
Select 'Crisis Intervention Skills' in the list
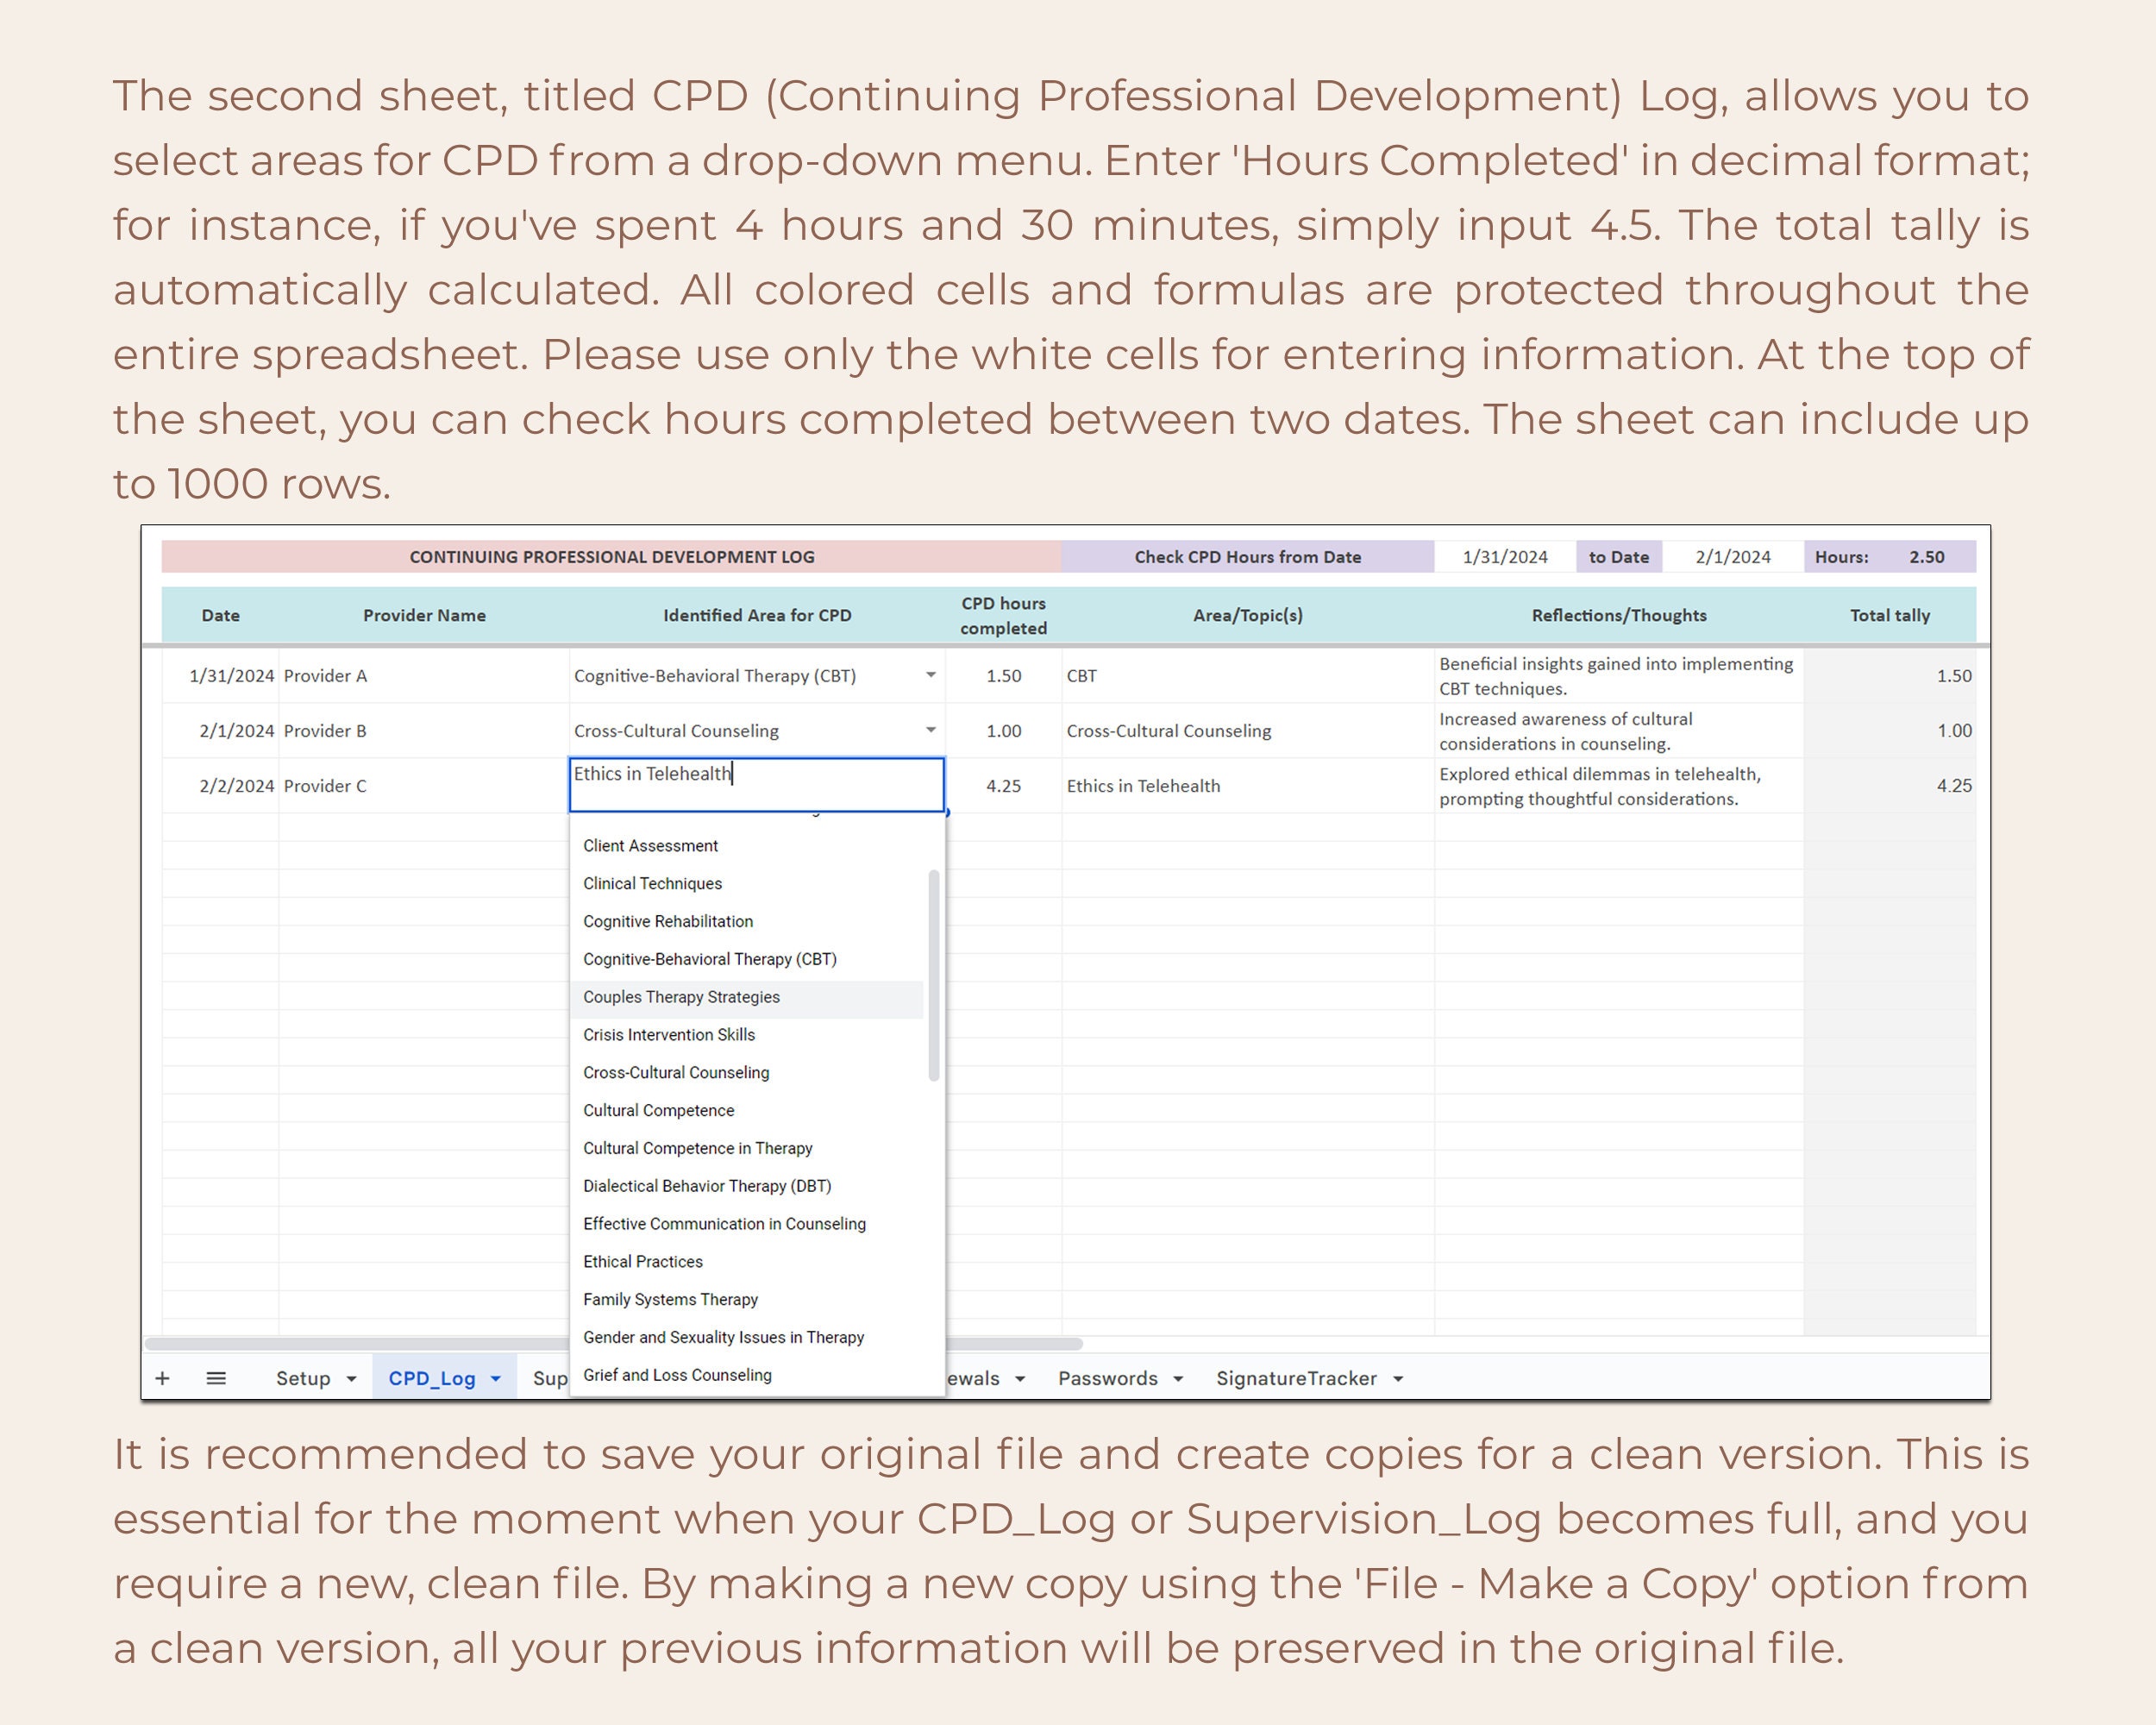[669, 1035]
